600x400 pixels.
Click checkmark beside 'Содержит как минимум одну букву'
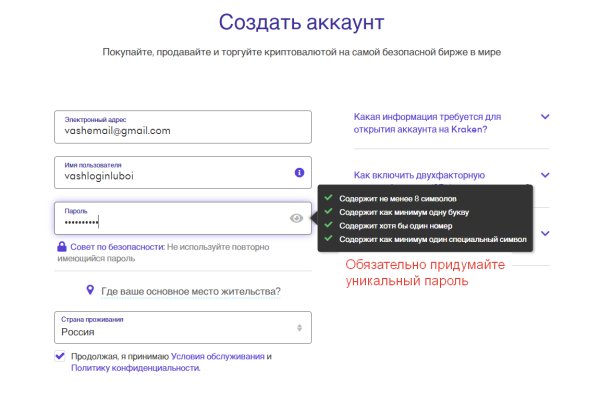coord(328,212)
